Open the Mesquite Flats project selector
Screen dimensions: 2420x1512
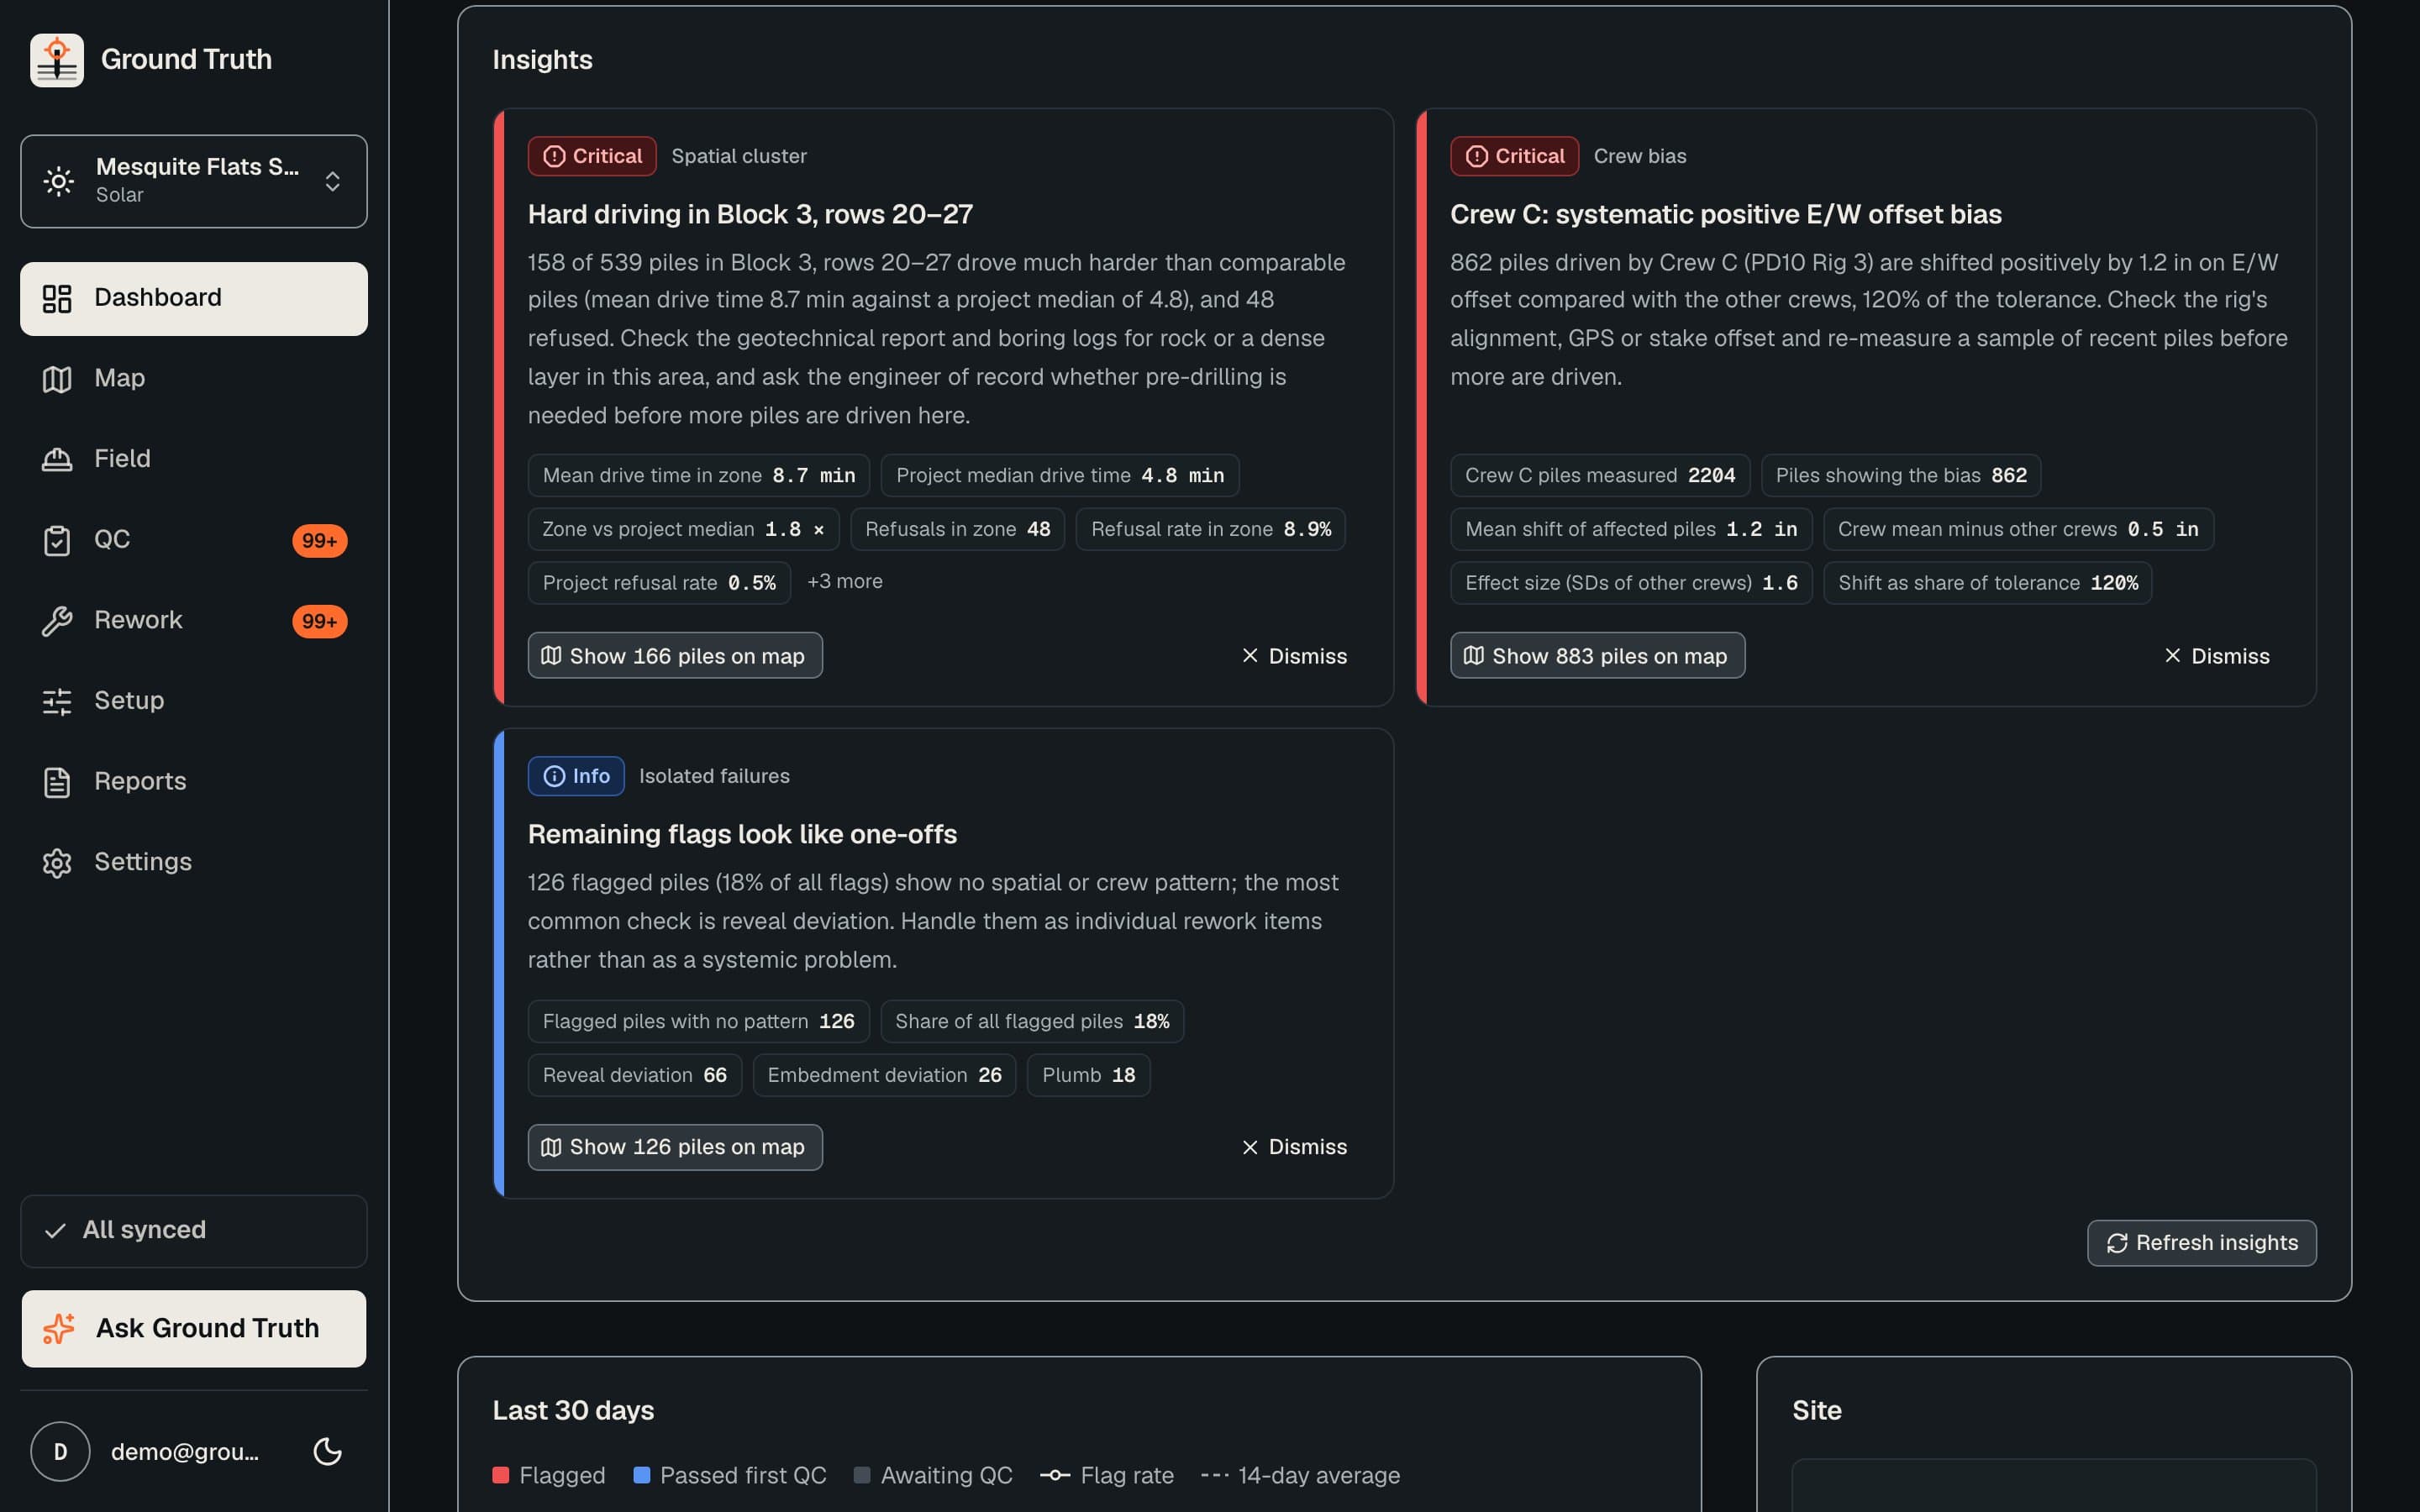(194, 181)
